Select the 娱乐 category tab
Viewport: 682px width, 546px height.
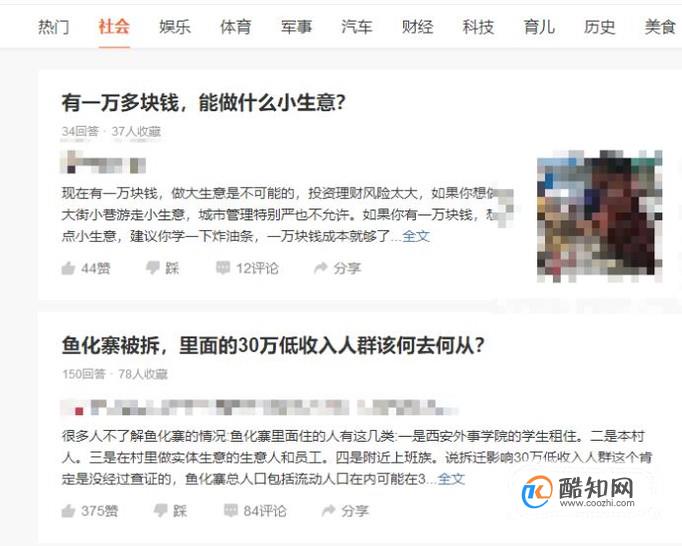click(175, 27)
